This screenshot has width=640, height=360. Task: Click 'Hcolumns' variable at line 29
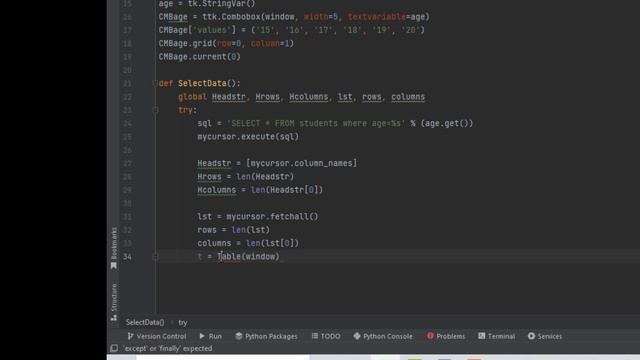pos(216,190)
